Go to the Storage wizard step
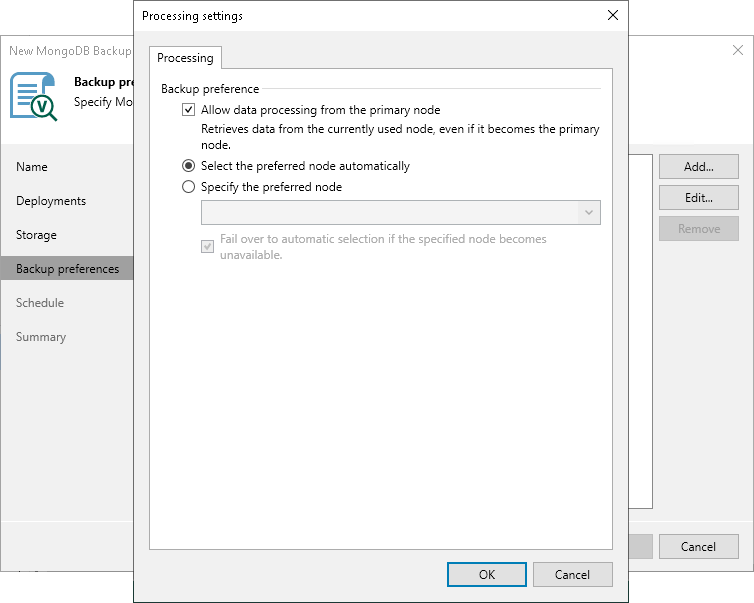Viewport: 754px width, 603px height. (x=36, y=235)
